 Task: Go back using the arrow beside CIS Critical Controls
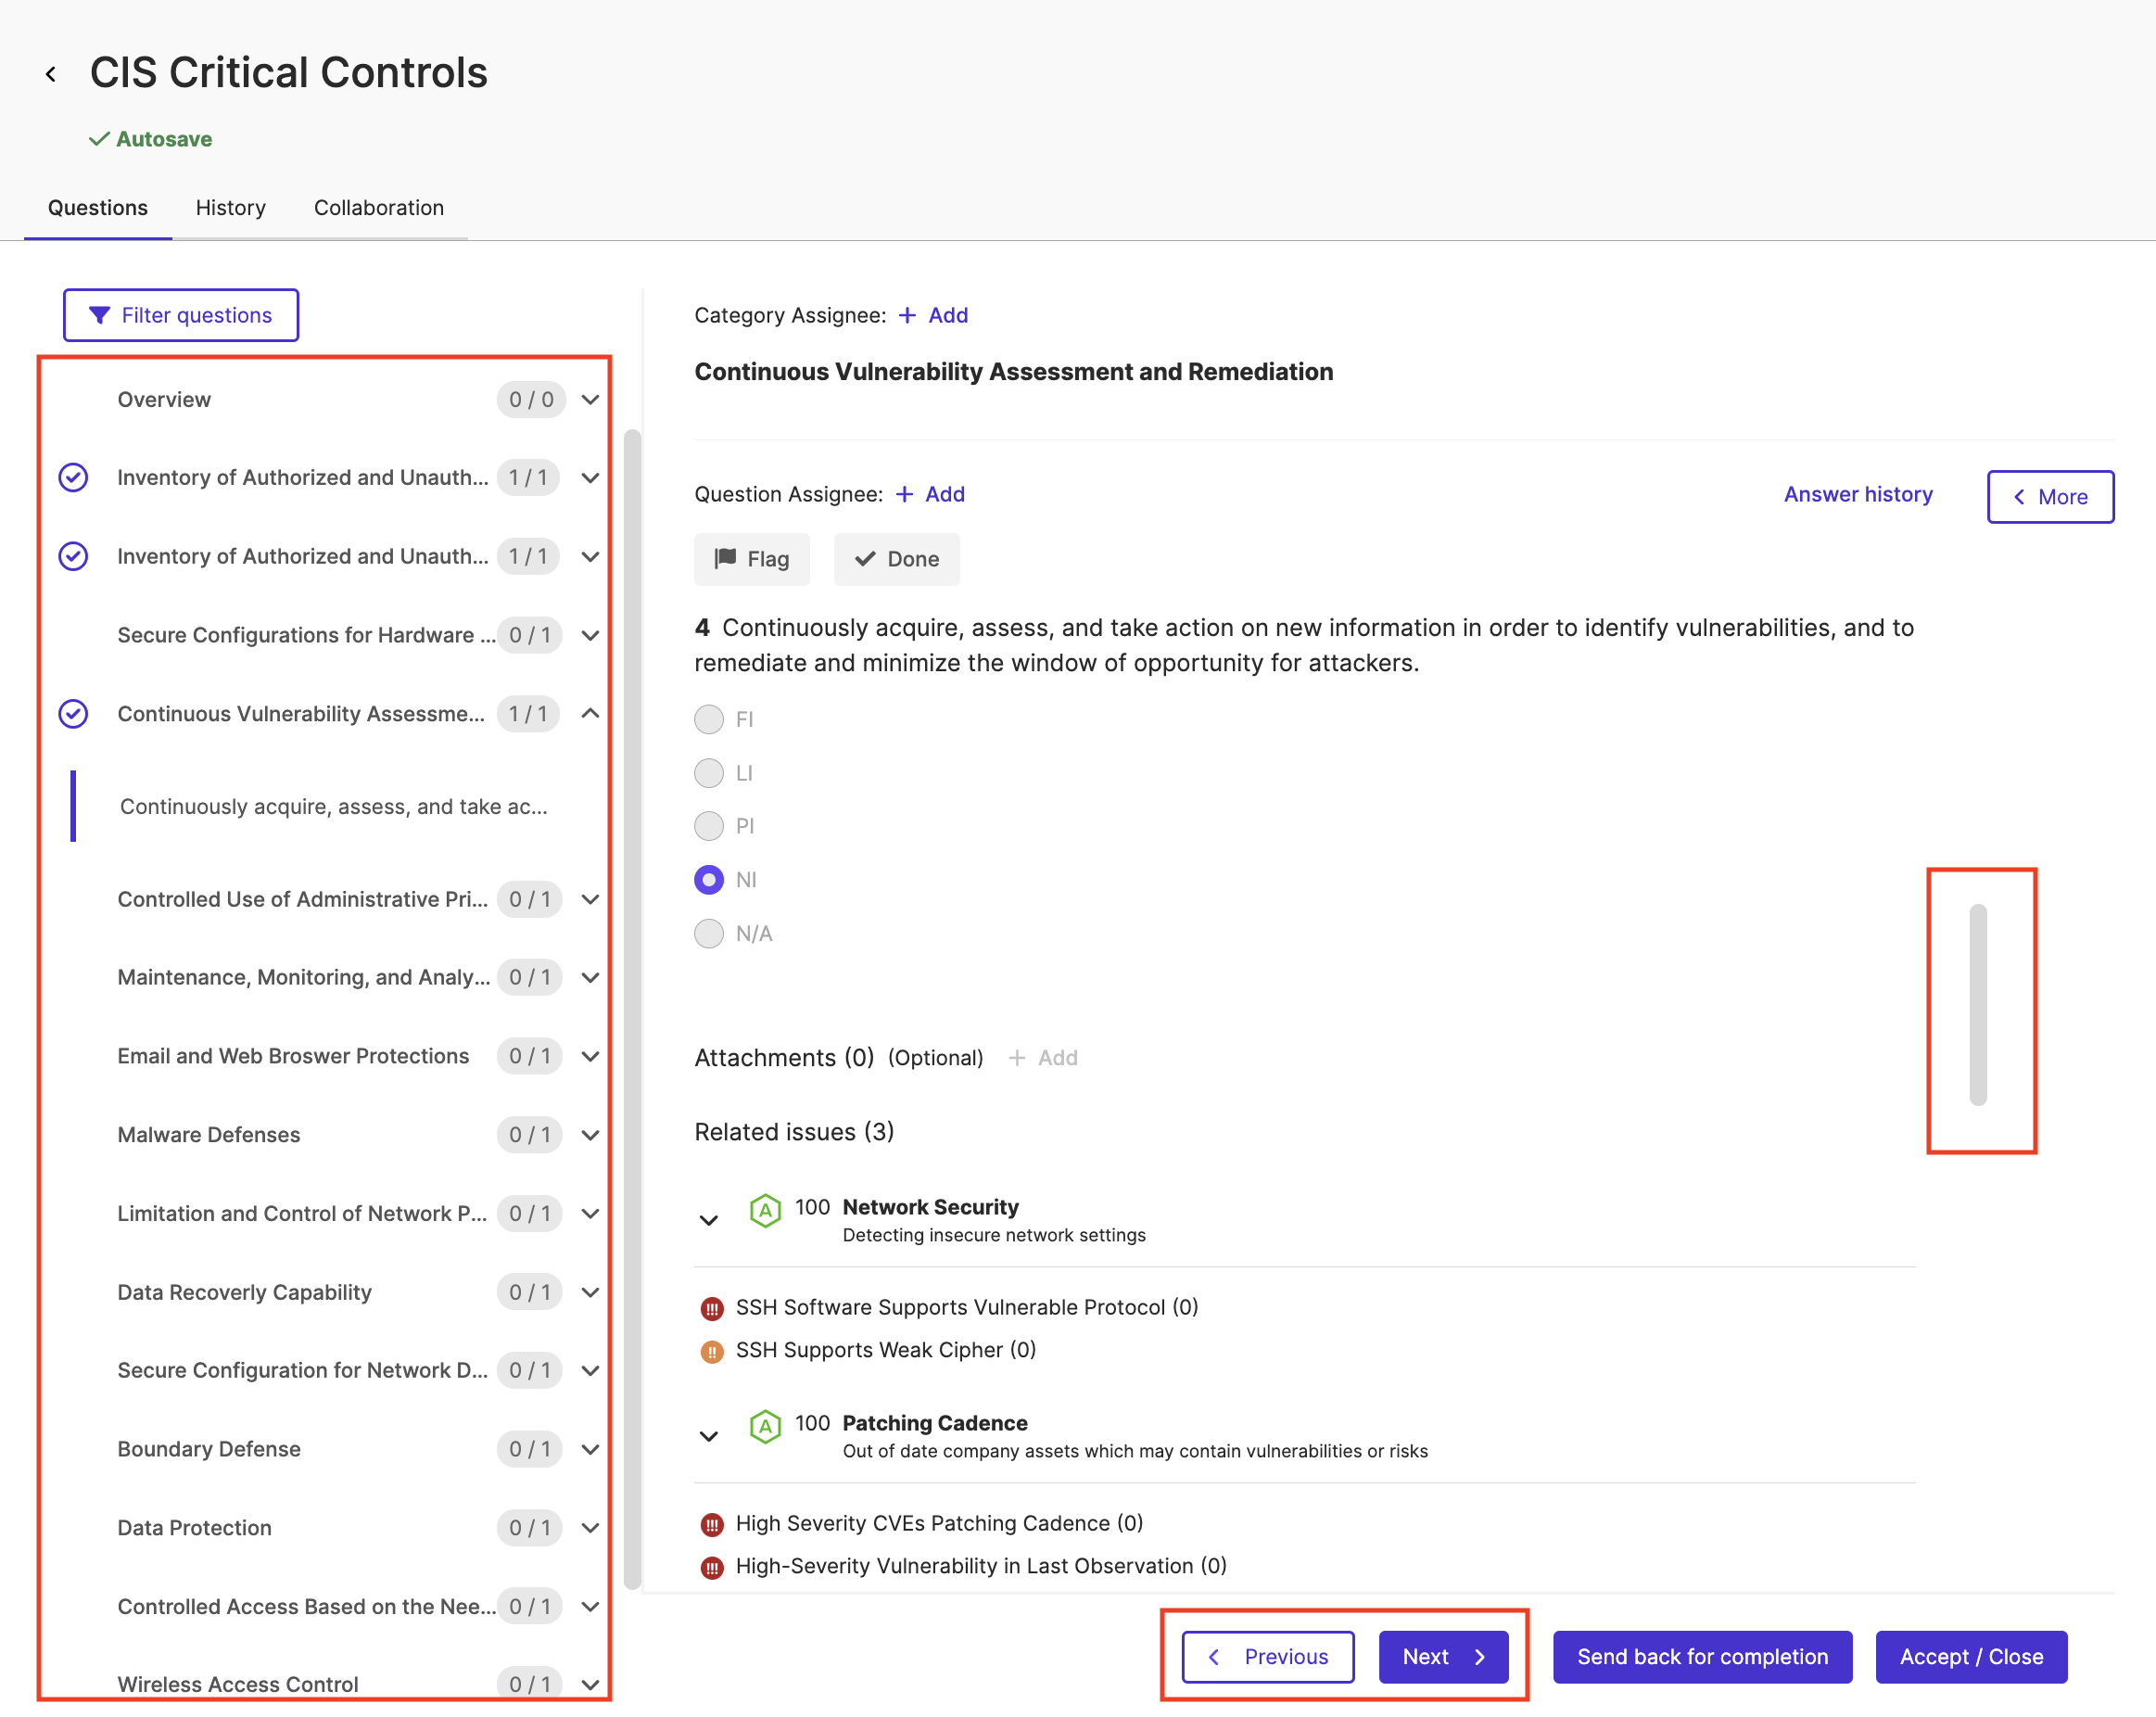[51, 74]
